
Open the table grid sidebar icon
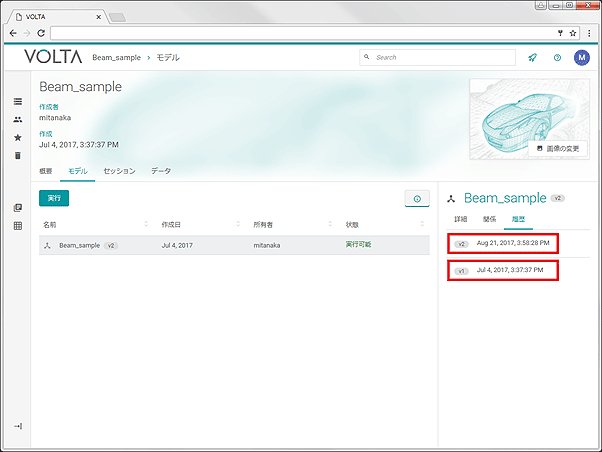click(18, 226)
